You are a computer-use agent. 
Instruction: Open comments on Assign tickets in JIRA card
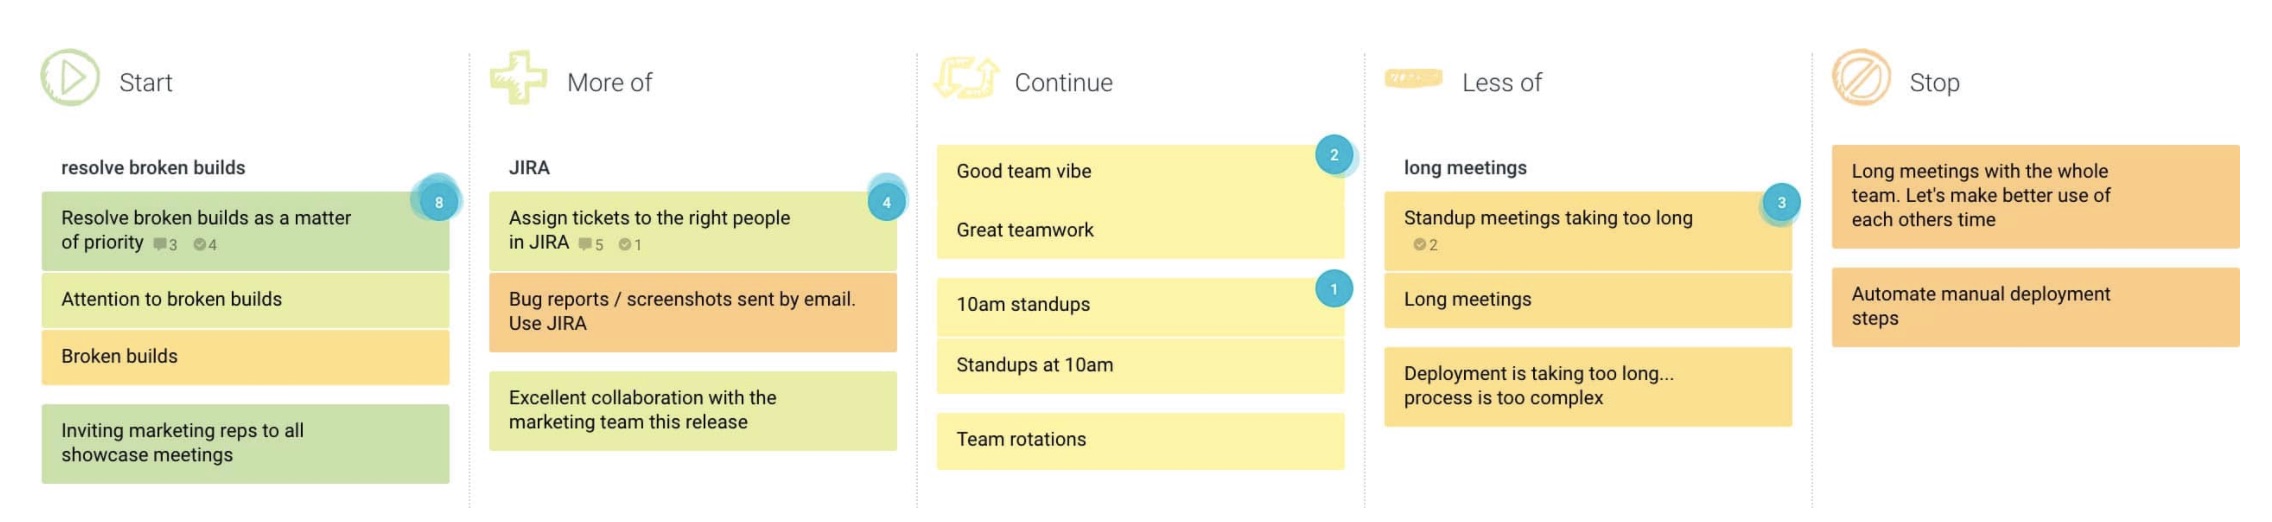[x=591, y=245]
